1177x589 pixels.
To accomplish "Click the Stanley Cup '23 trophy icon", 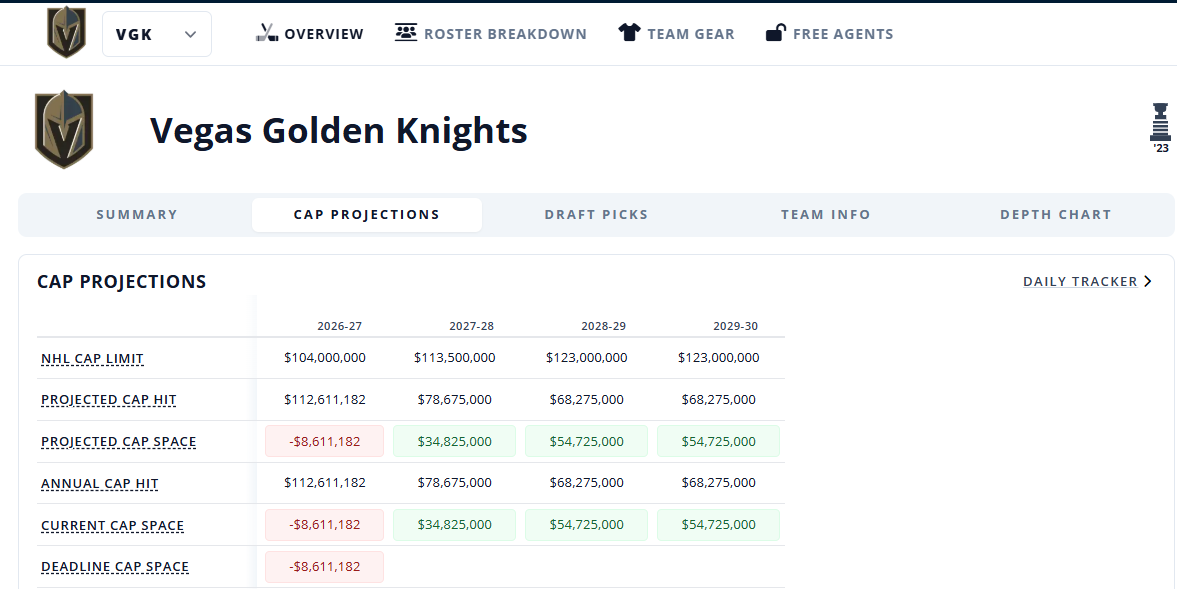I will (x=1160, y=128).
